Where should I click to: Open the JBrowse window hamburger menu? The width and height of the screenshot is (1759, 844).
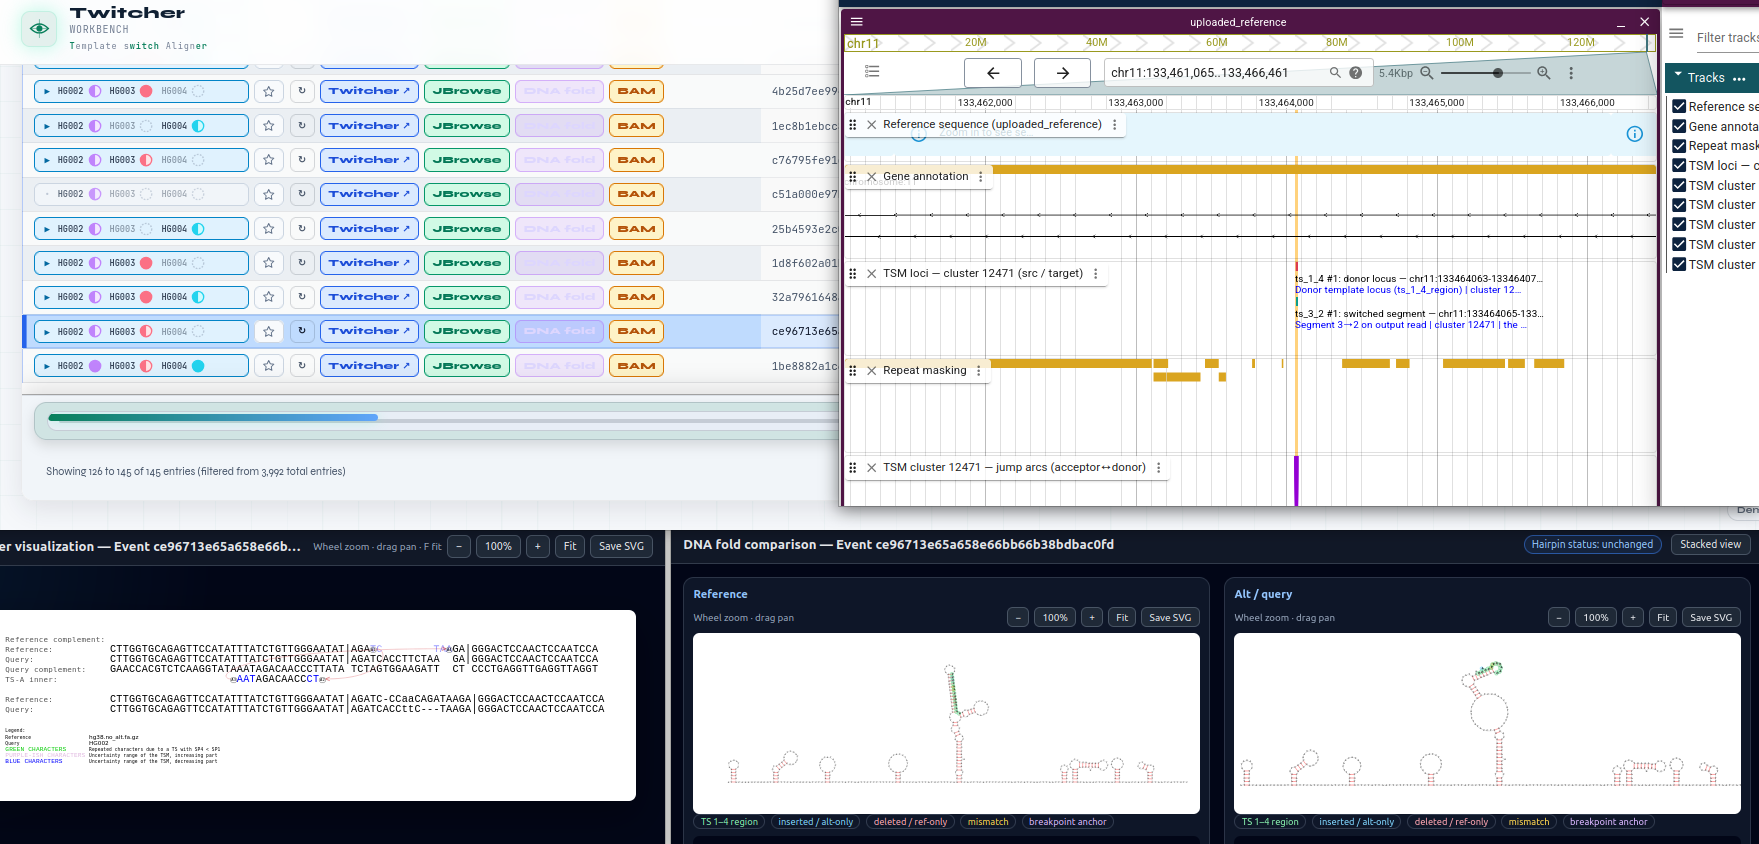857,21
